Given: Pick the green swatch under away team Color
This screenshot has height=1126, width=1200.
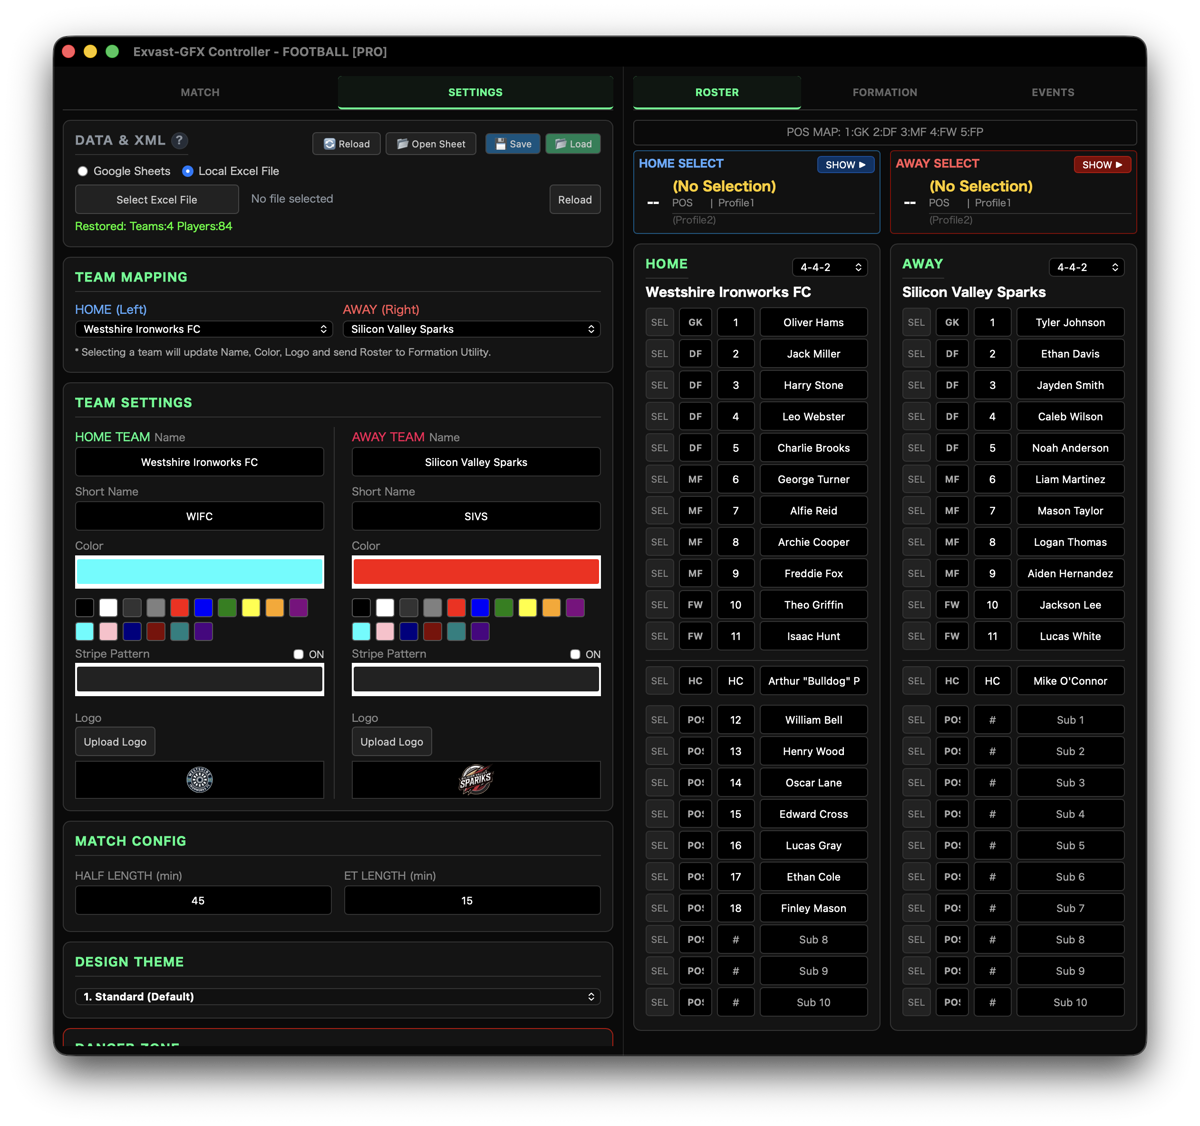Looking at the screenshot, I should [504, 607].
